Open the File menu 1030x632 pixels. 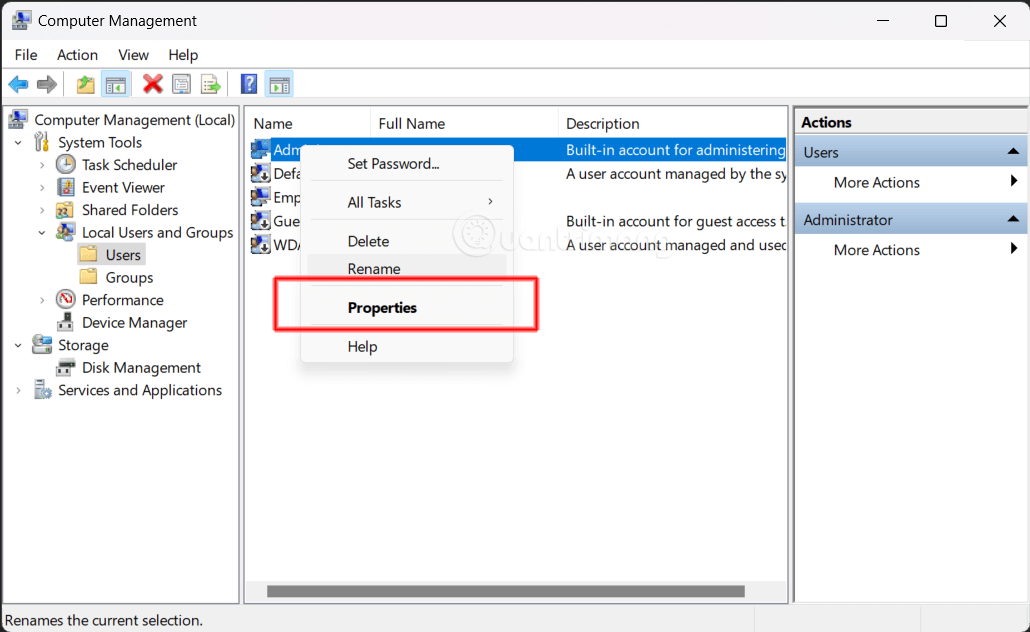[x=26, y=55]
